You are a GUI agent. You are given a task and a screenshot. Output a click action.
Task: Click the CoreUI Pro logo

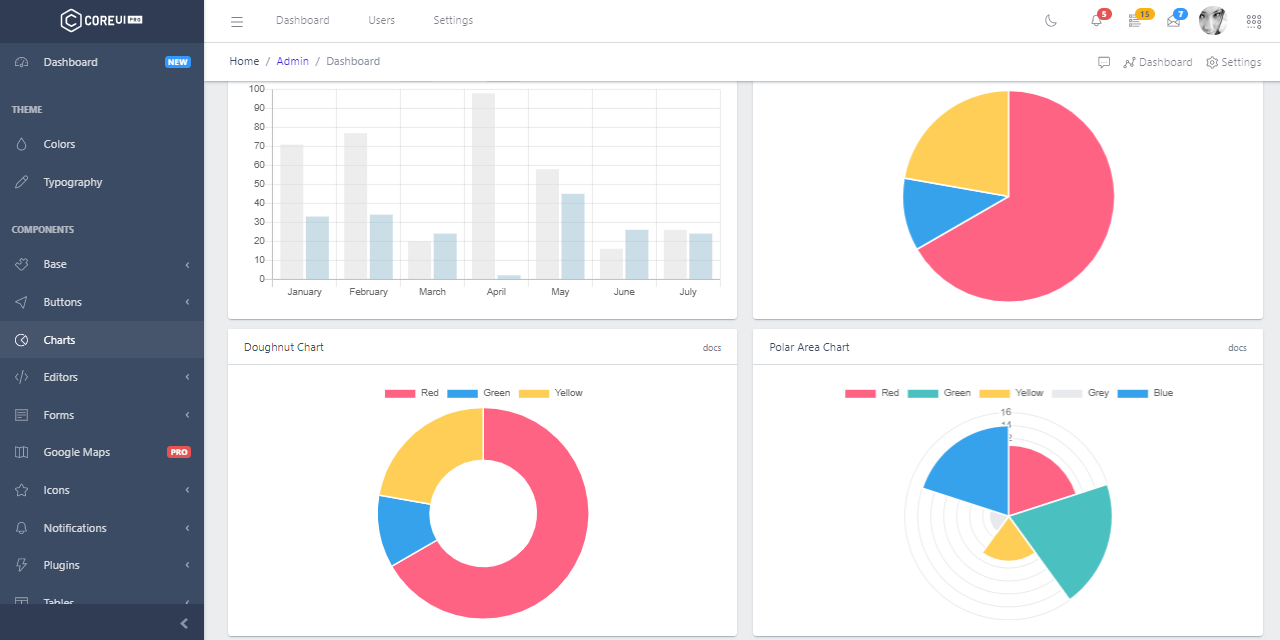tap(101, 20)
